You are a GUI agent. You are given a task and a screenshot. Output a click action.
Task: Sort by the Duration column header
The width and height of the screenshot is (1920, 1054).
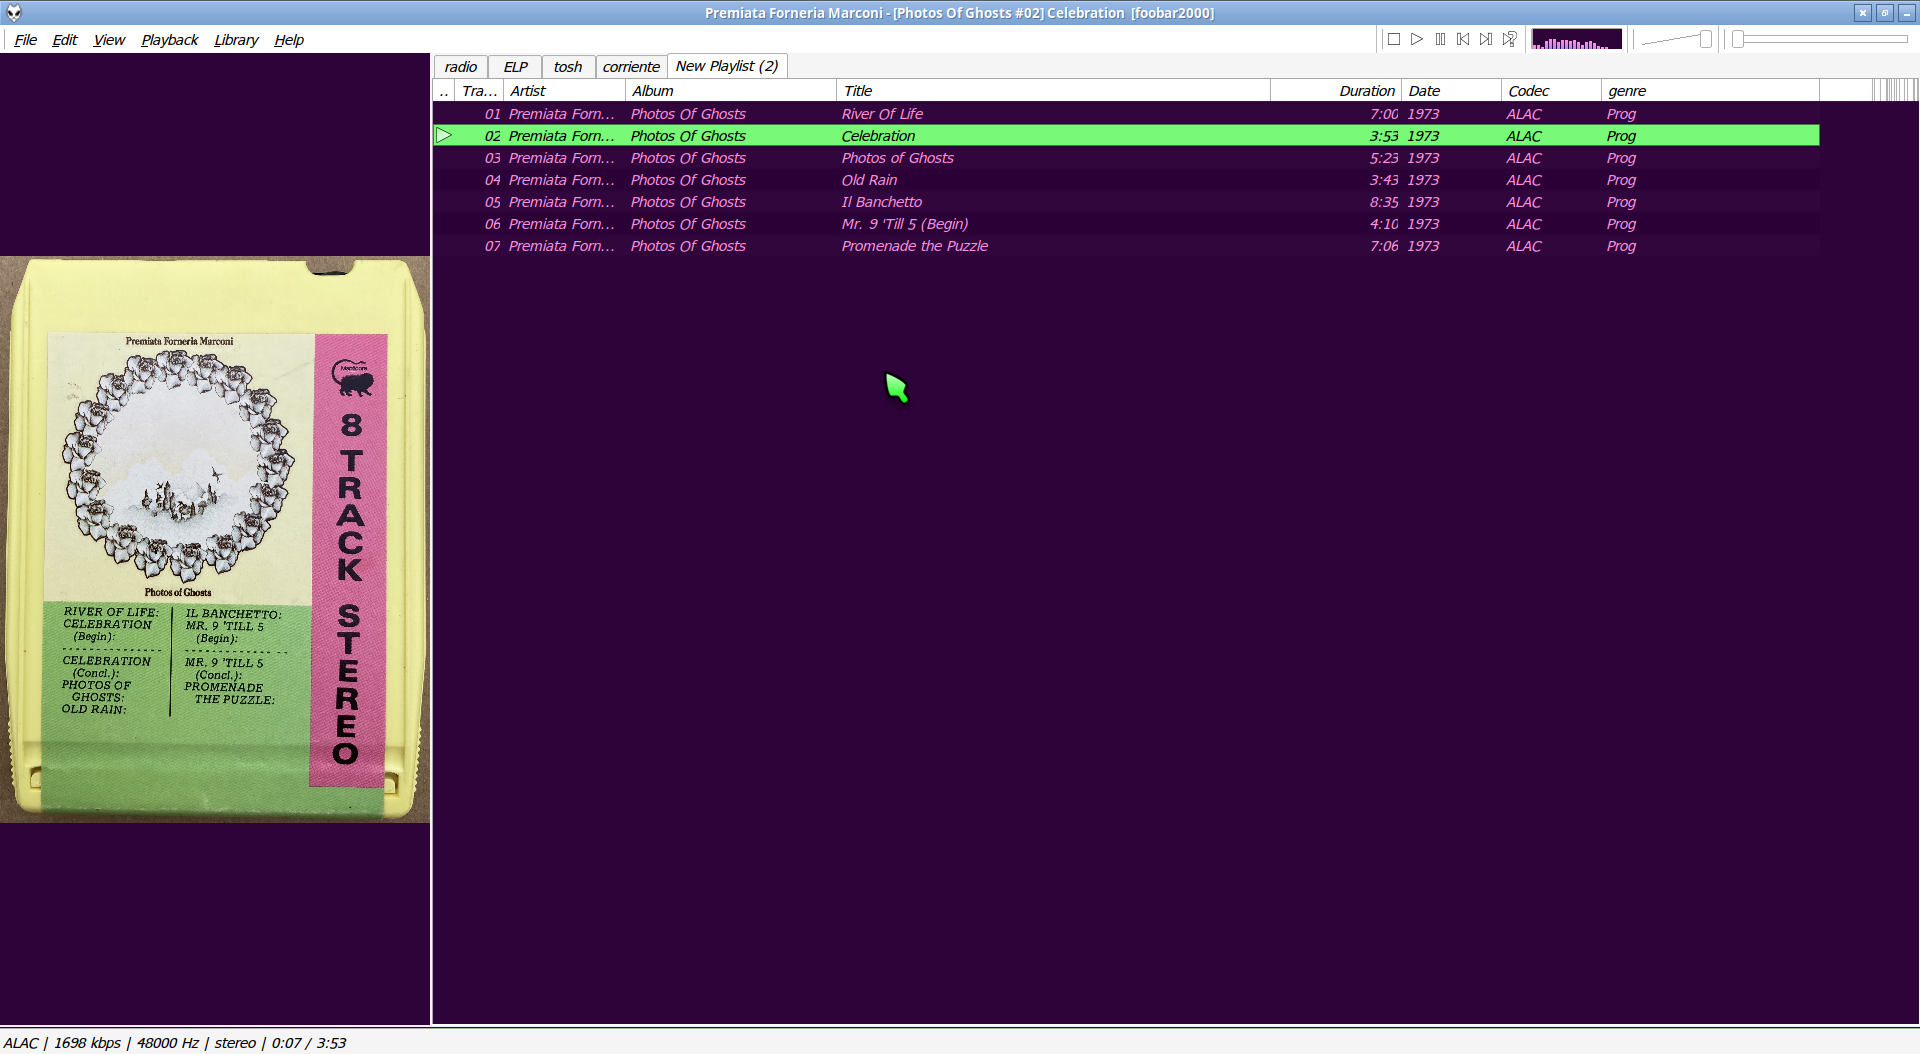tap(1336, 91)
